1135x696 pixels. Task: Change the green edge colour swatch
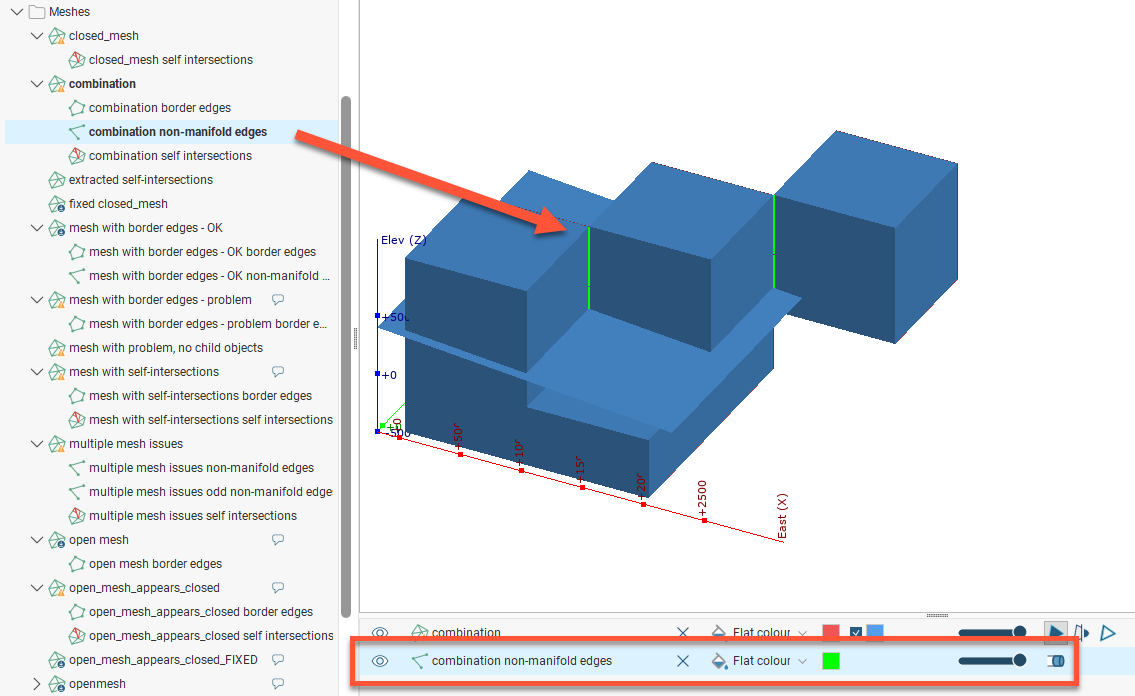(830, 661)
